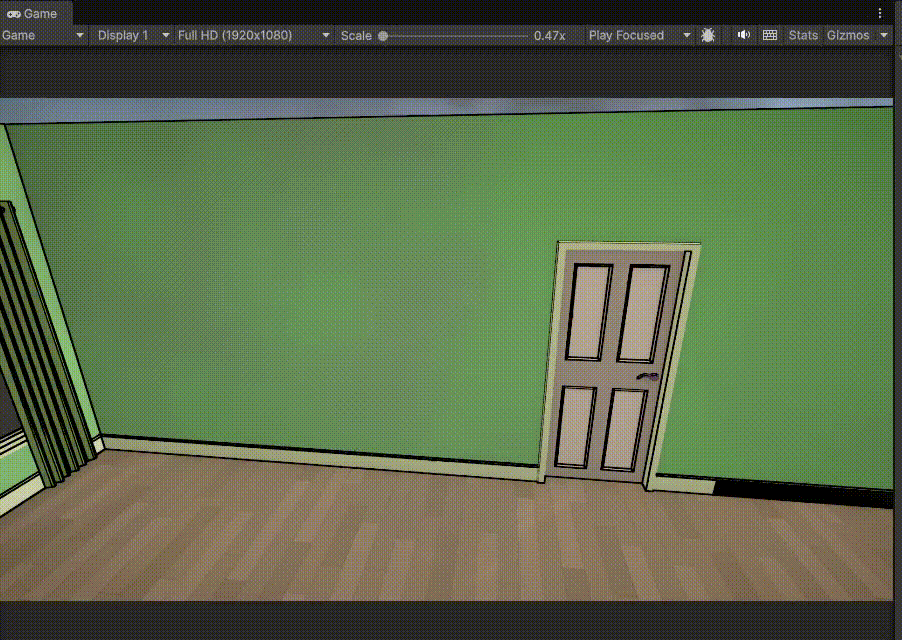Open the three-dot panel options menu
The width and height of the screenshot is (902, 640).
tap(880, 13)
